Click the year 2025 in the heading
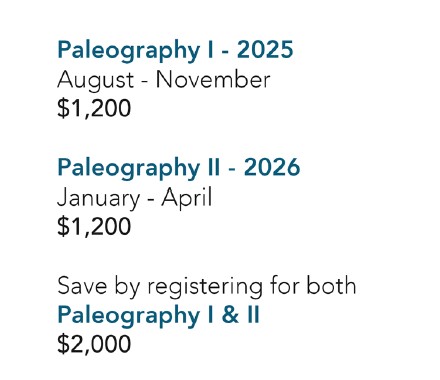The width and height of the screenshot is (440, 380). 265,50
